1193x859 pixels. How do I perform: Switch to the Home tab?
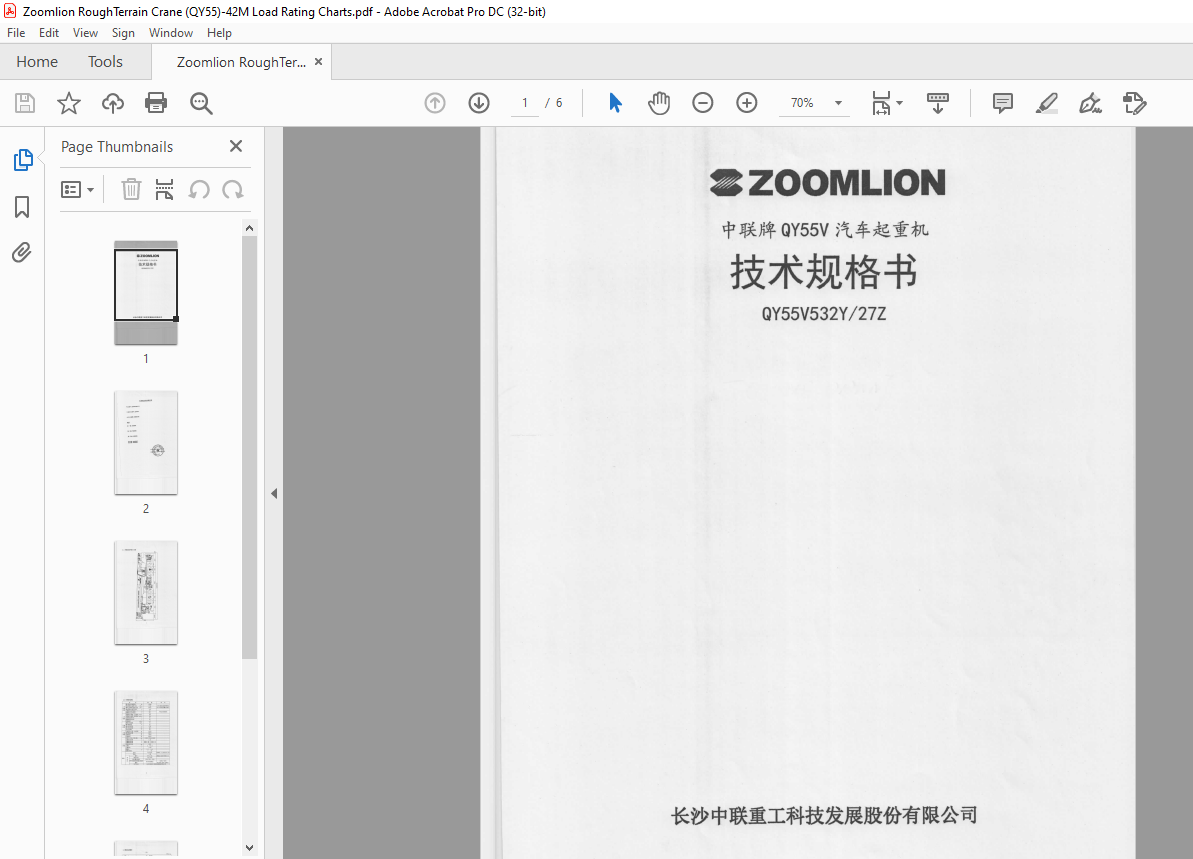point(37,62)
